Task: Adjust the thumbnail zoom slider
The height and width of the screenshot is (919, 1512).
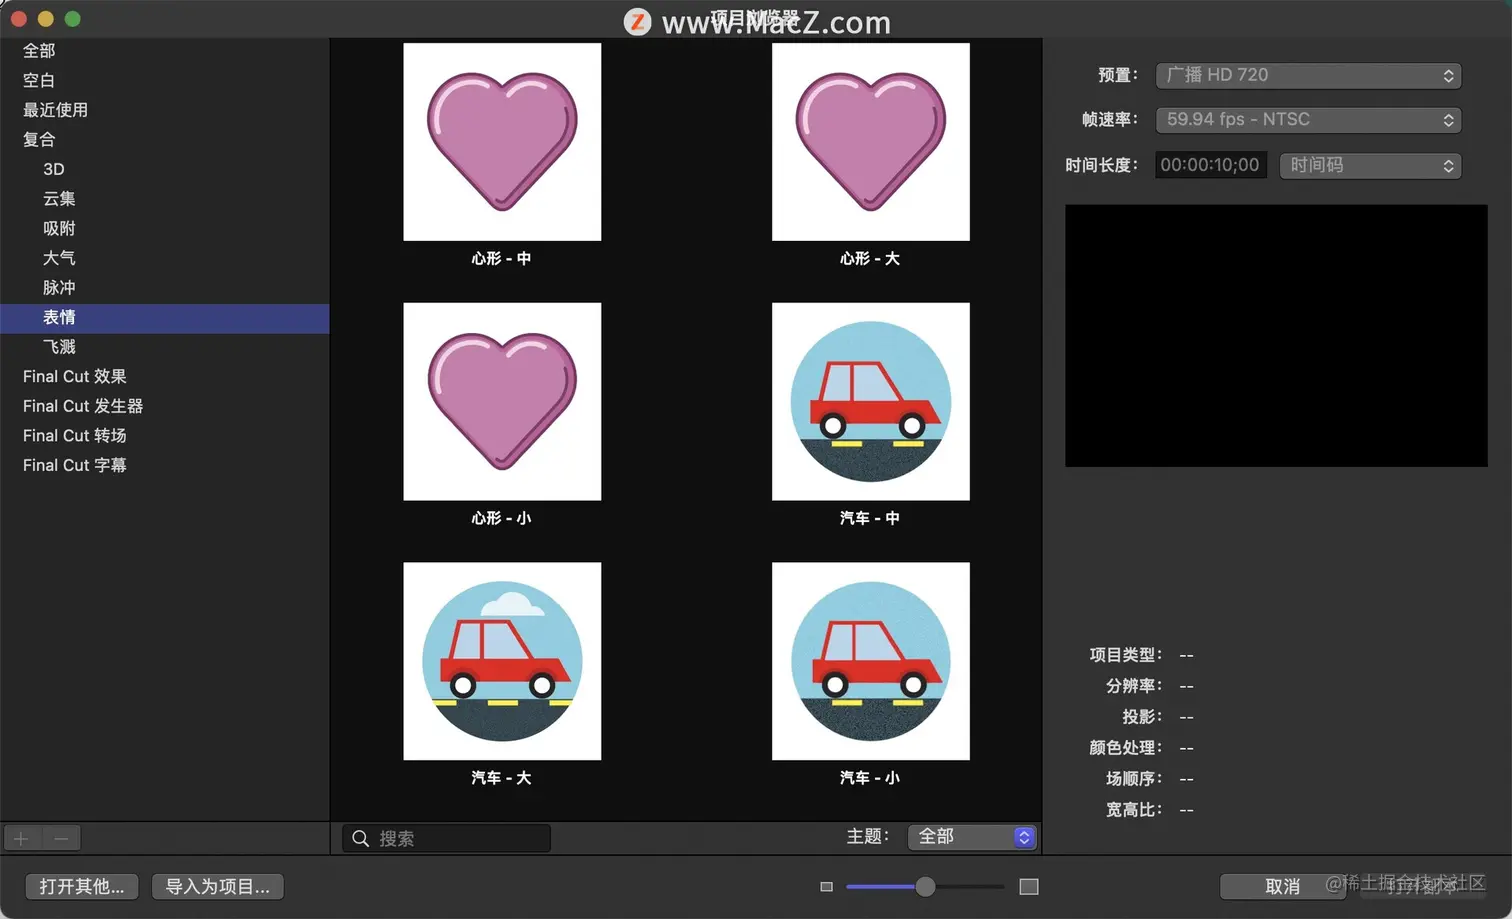Action: [925, 886]
